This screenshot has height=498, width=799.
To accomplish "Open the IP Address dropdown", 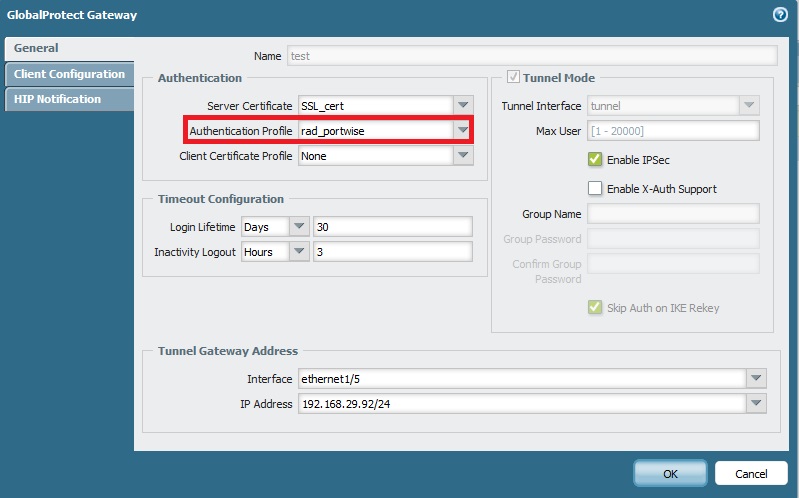I will pyautogui.click(x=756, y=404).
